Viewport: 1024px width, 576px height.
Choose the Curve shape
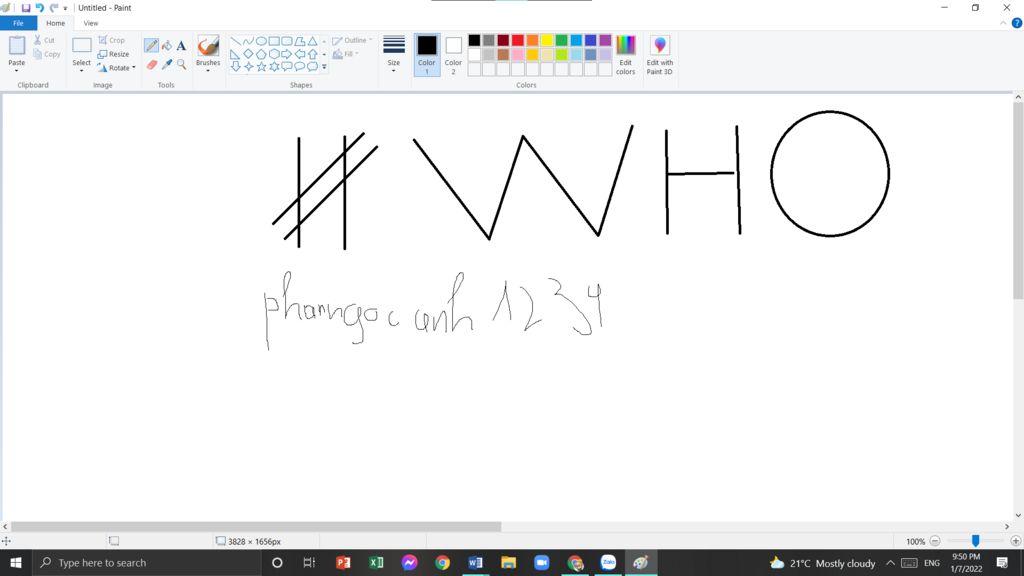tap(248, 41)
